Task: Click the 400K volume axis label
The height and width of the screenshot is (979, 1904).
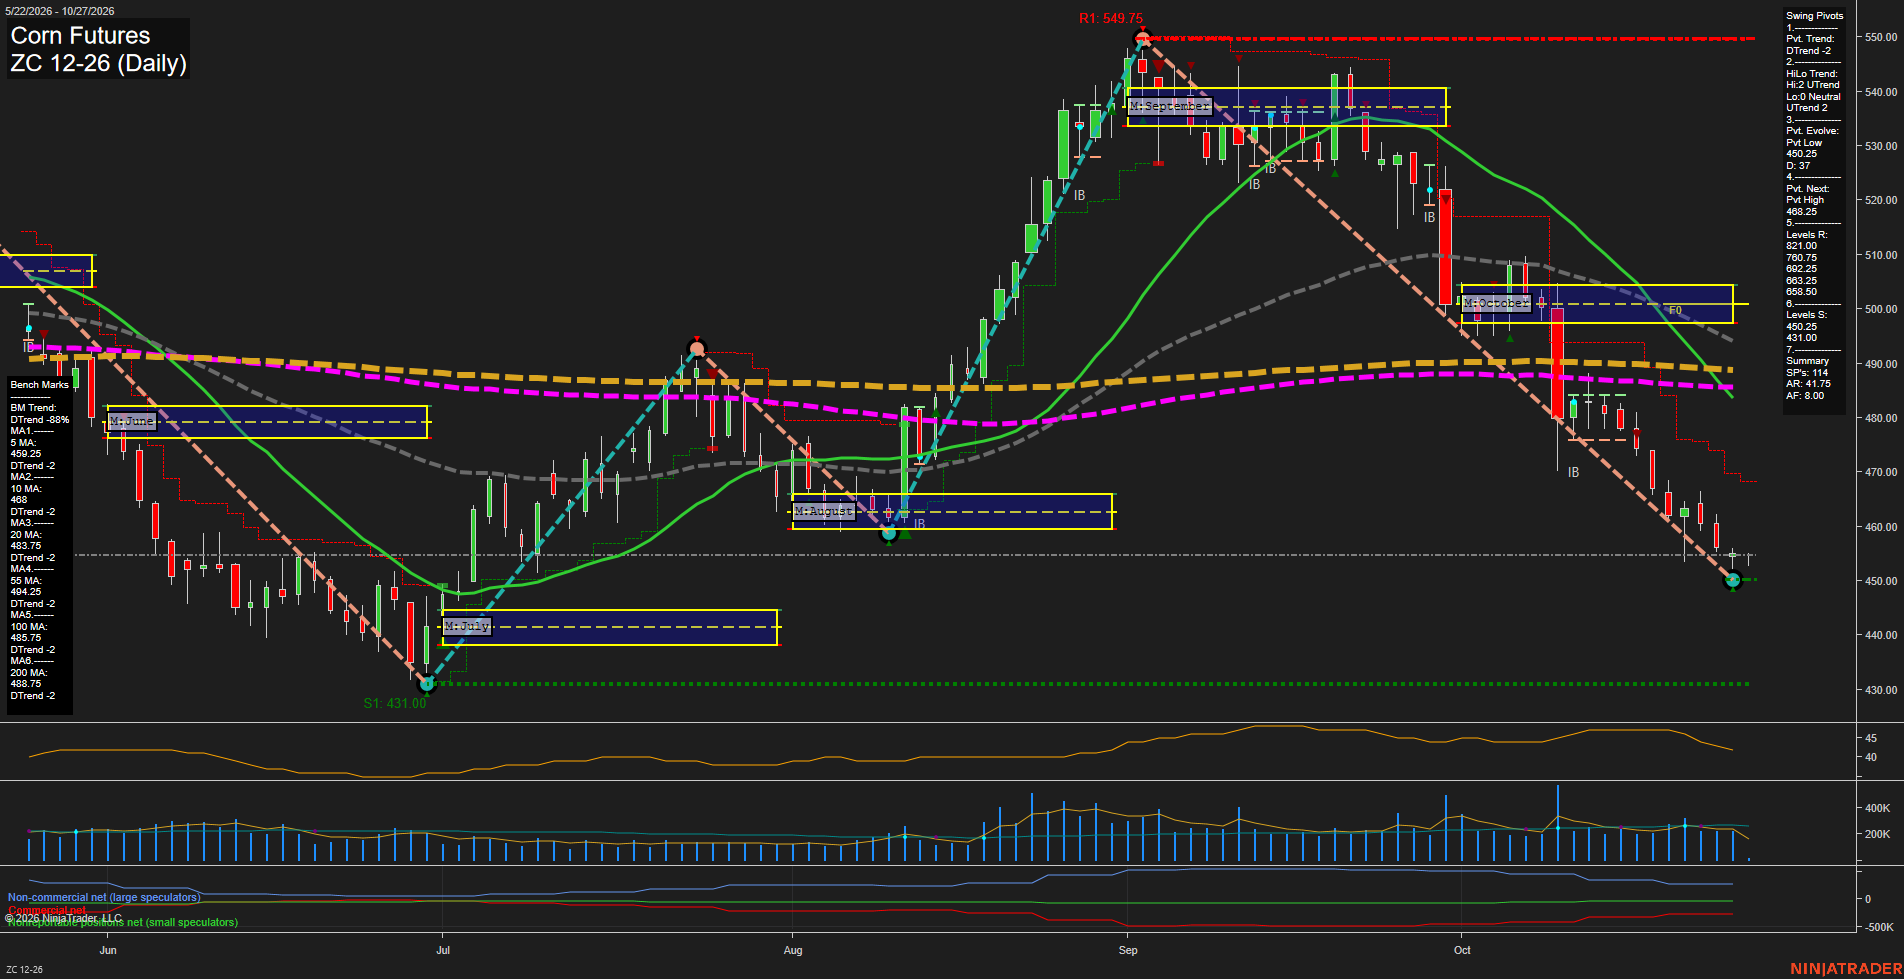Action: 1877,808
